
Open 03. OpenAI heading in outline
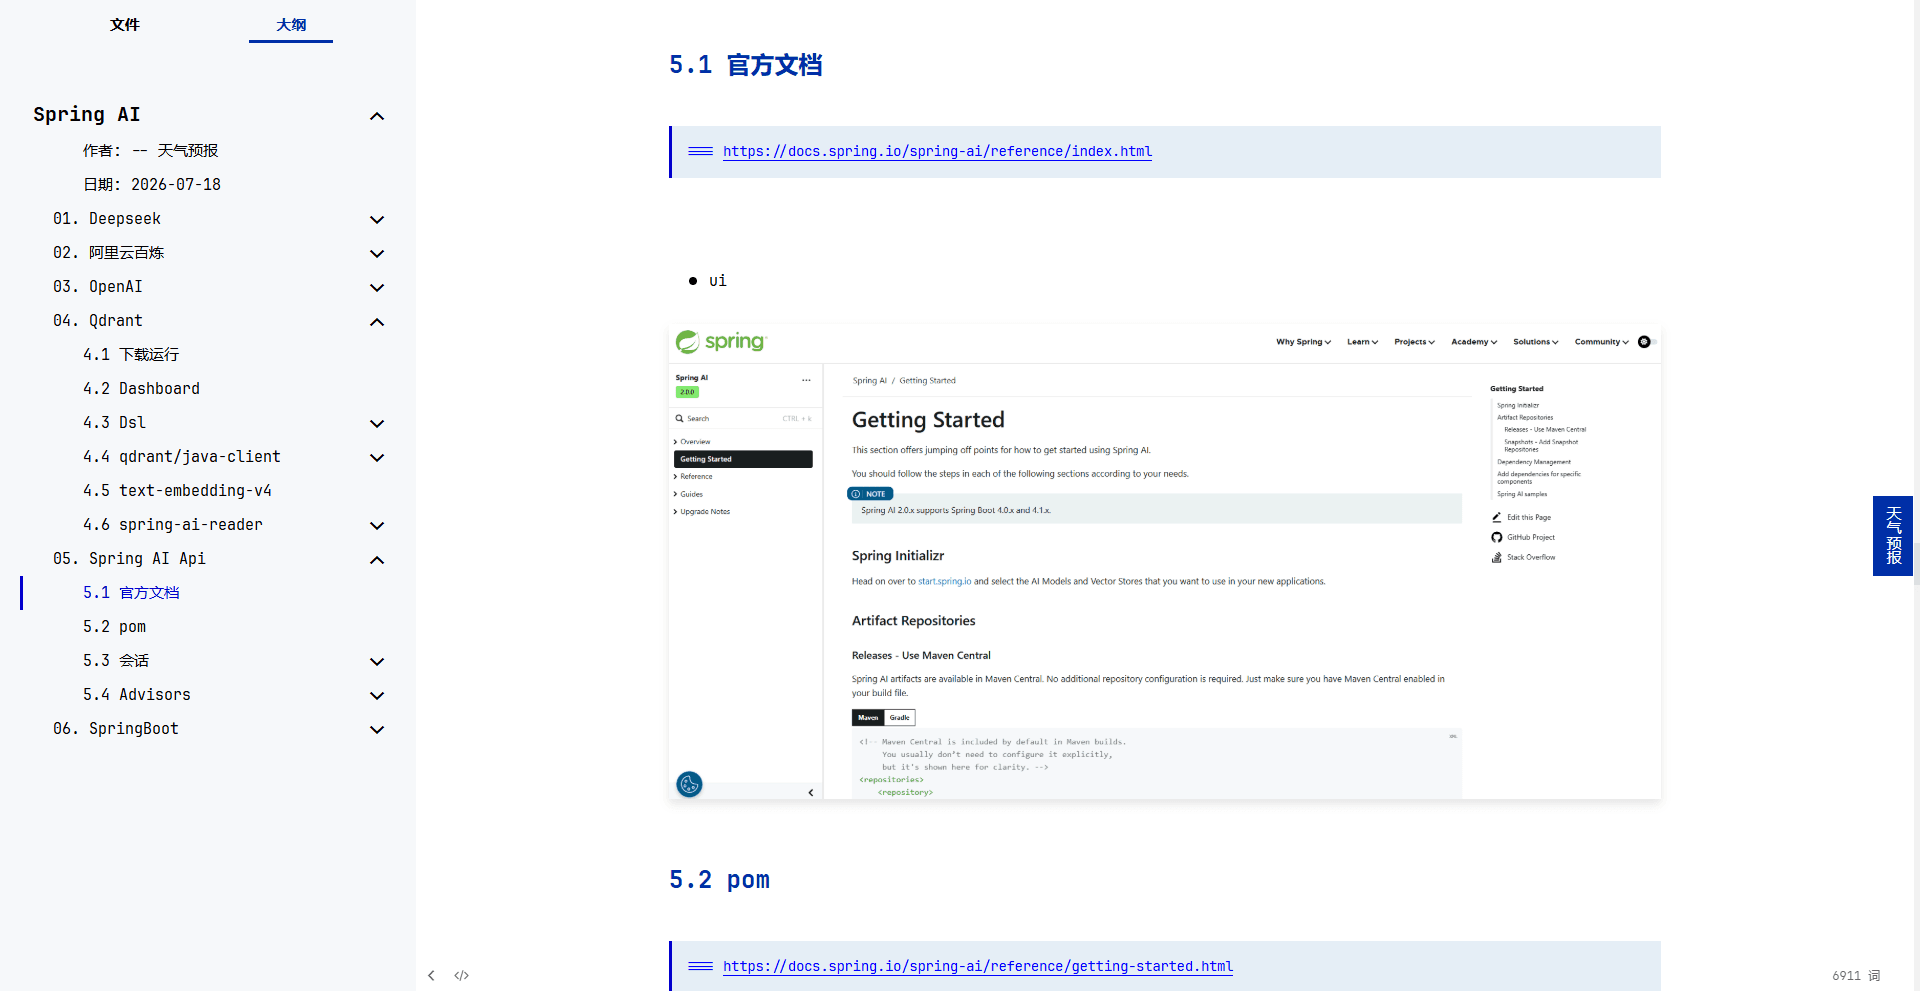98,287
